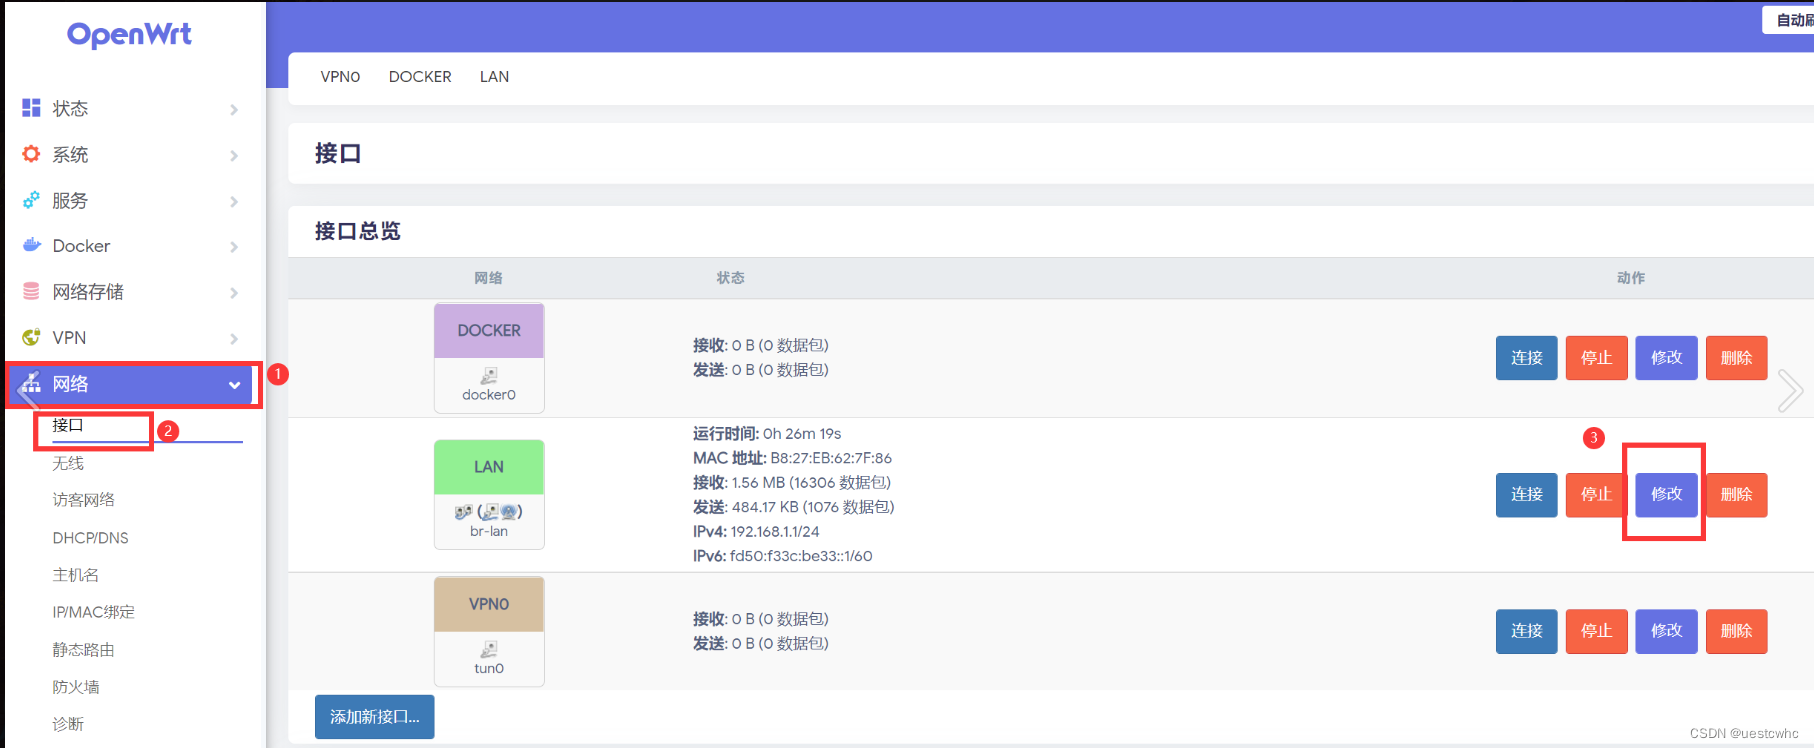Click 停止 for the DOCKER interface
This screenshot has height=748, width=1814.
click(1596, 358)
